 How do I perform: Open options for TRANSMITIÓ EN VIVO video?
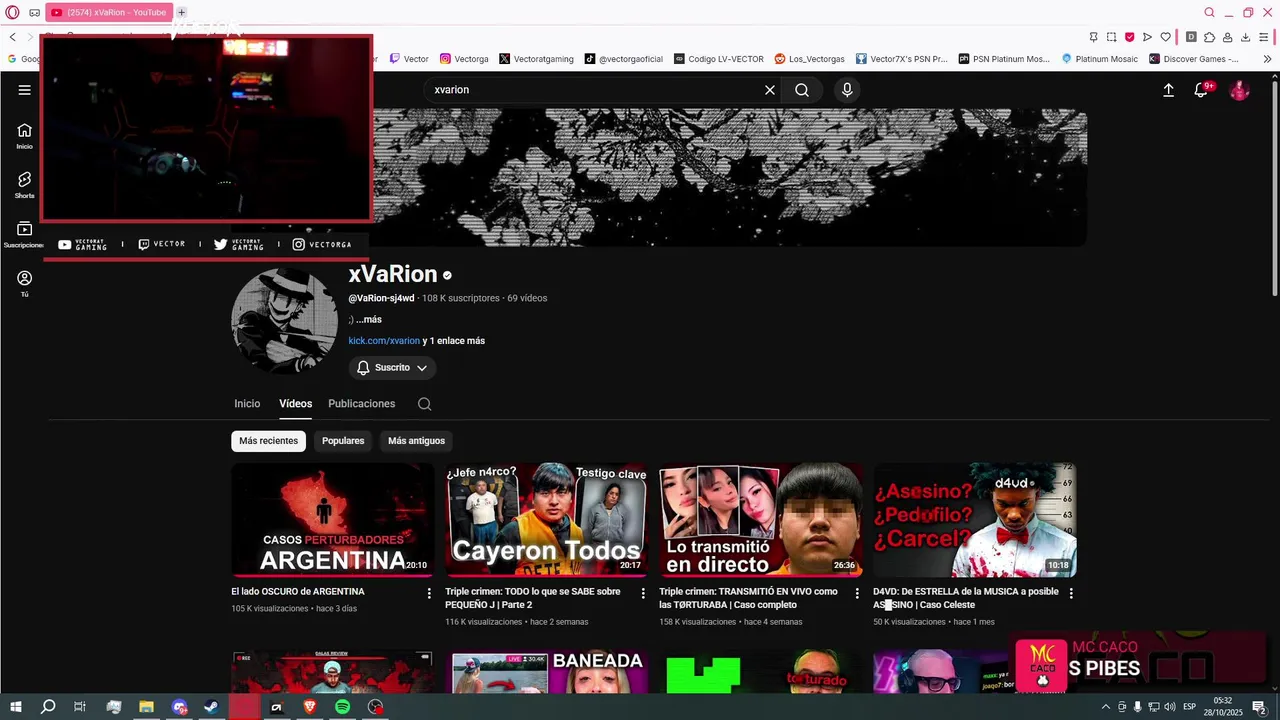tap(857, 593)
